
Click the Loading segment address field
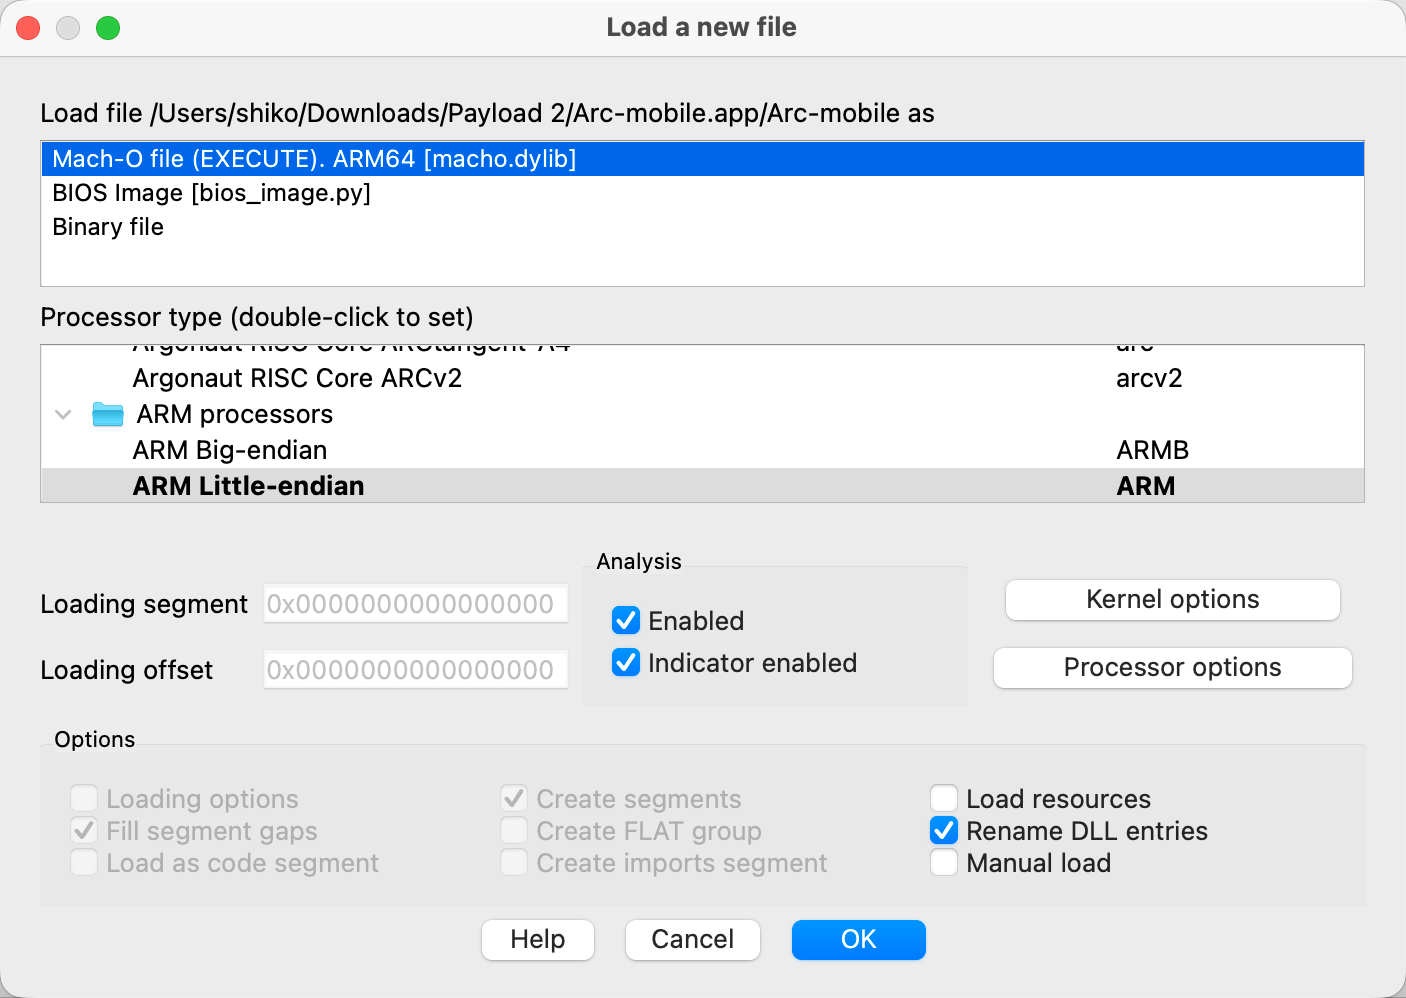click(x=415, y=604)
